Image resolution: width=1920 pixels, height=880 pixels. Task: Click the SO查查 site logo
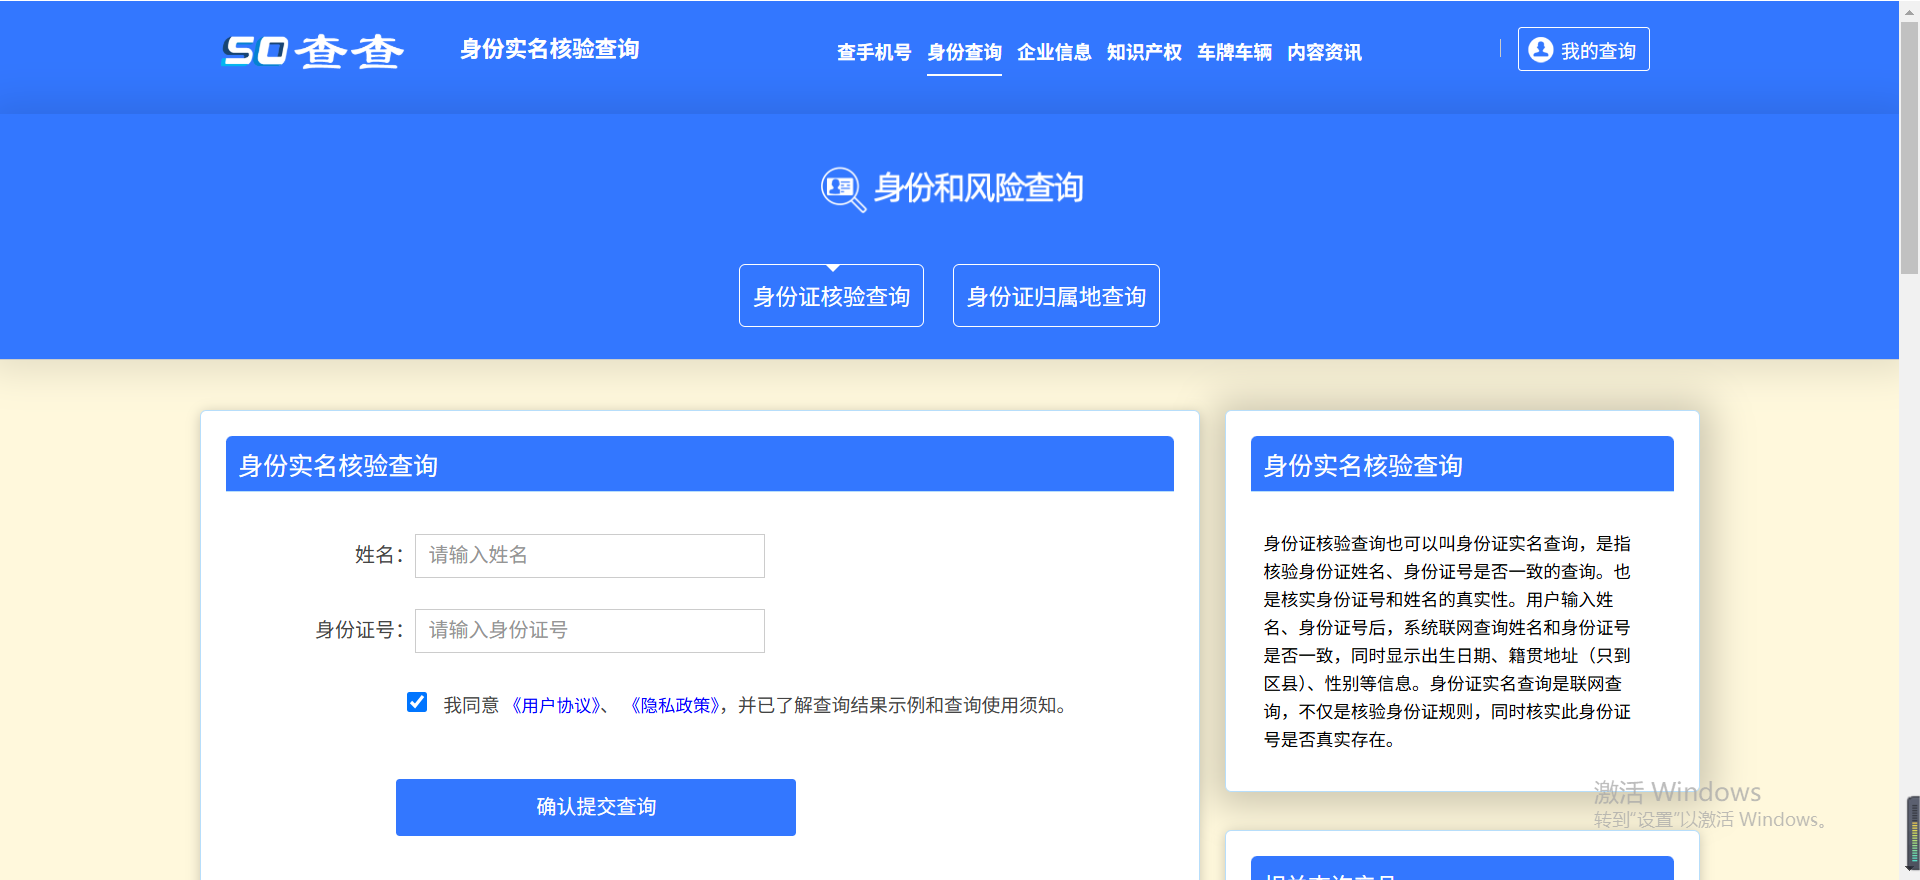[x=313, y=50]
